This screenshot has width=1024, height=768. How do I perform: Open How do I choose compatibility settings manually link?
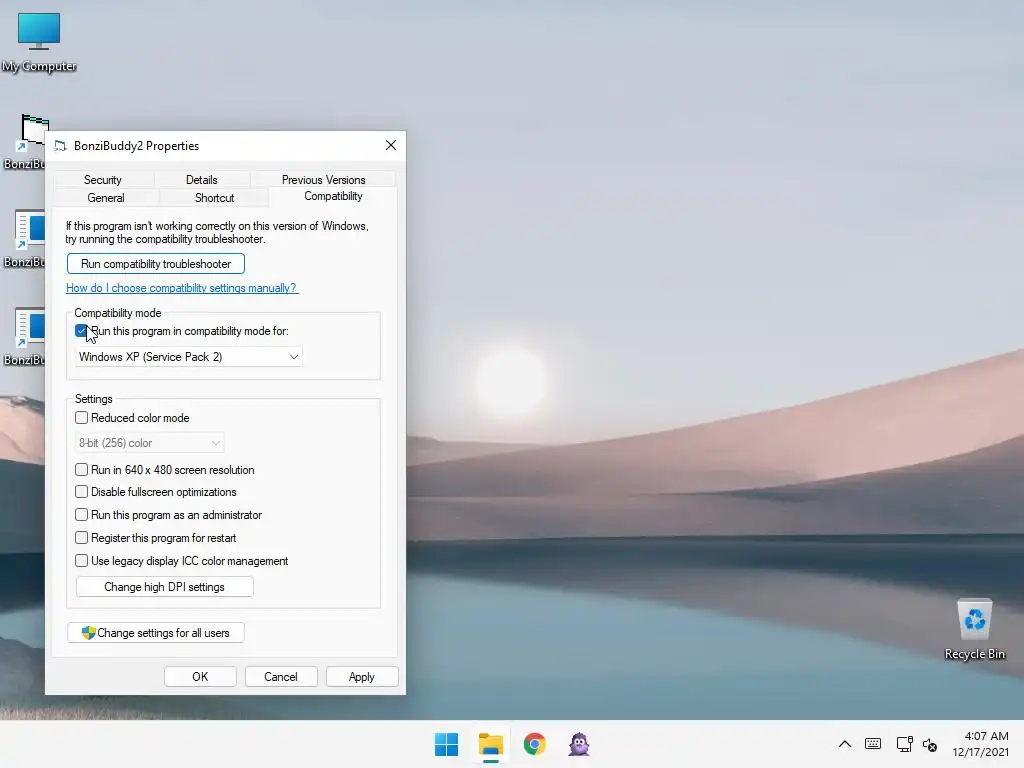pos(182,288)
